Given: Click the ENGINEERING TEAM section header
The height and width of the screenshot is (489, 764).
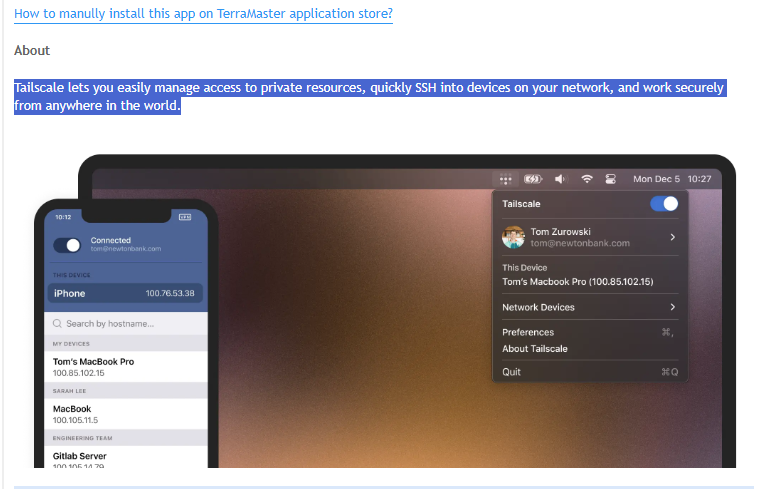Looking at the screenshot, I should pyautogui.click(x=82, y=438).
